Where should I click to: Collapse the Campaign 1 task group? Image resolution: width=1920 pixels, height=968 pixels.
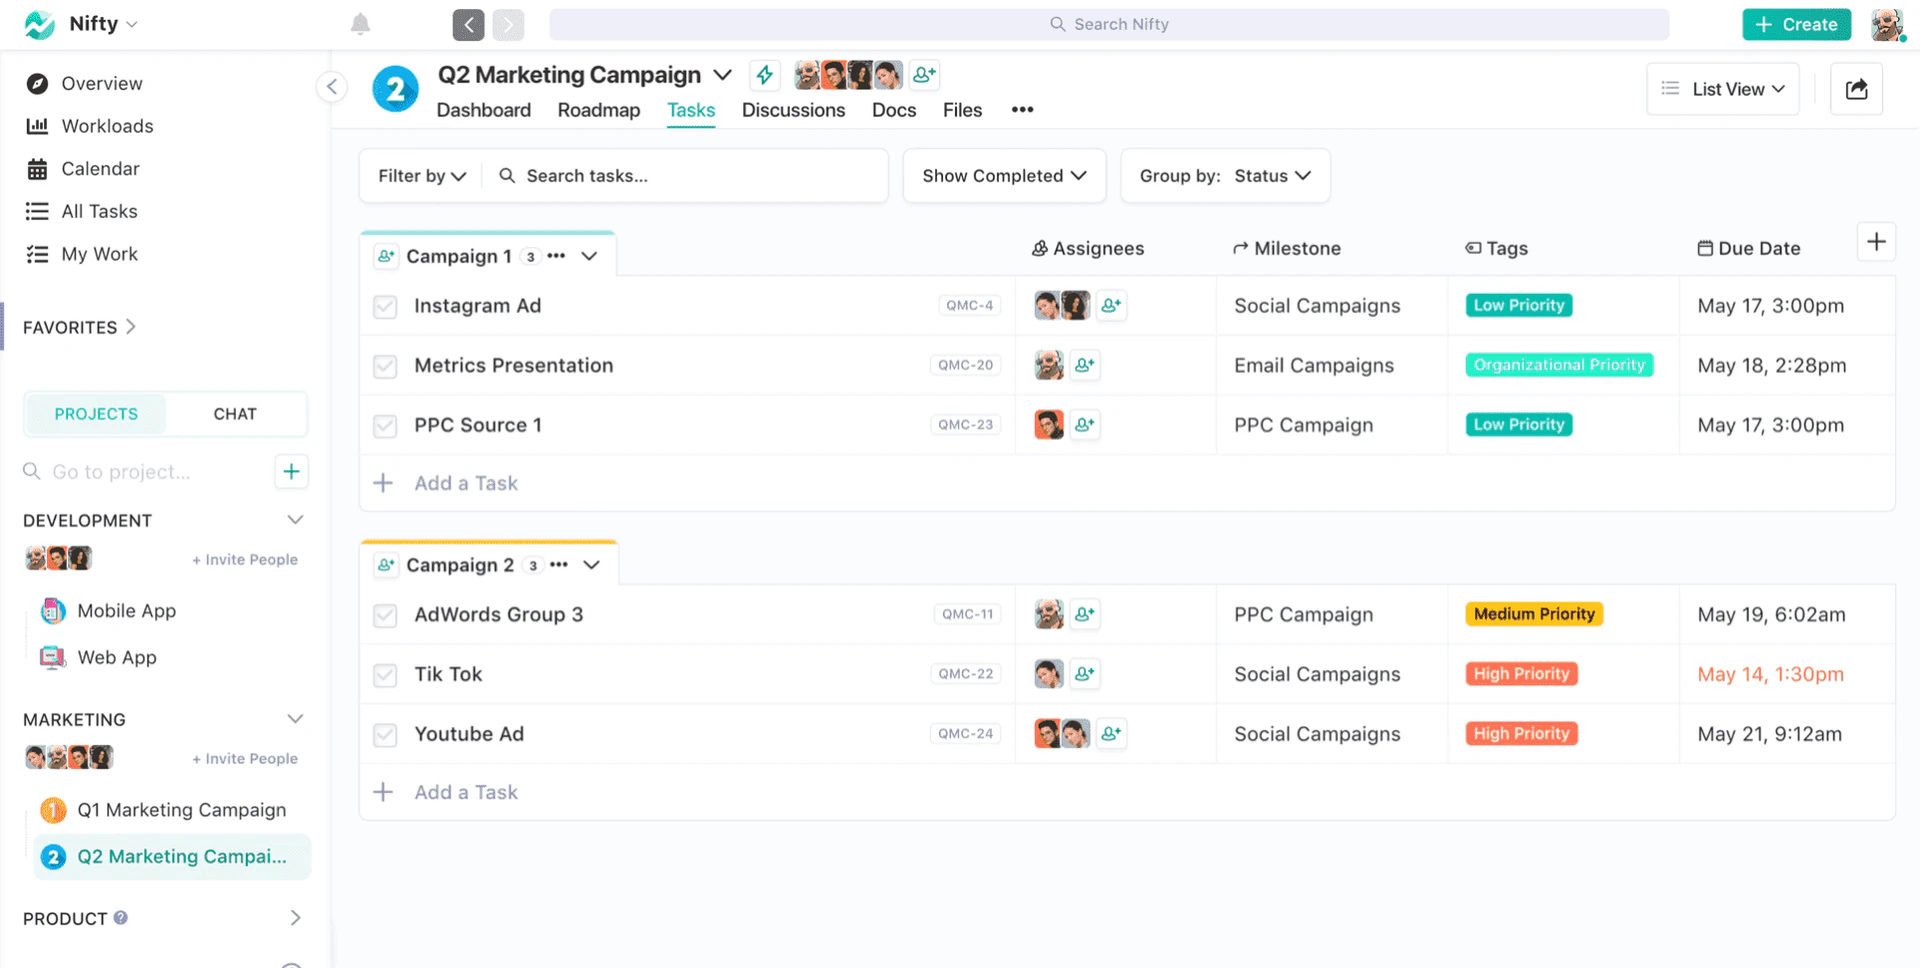click(591, 255)
